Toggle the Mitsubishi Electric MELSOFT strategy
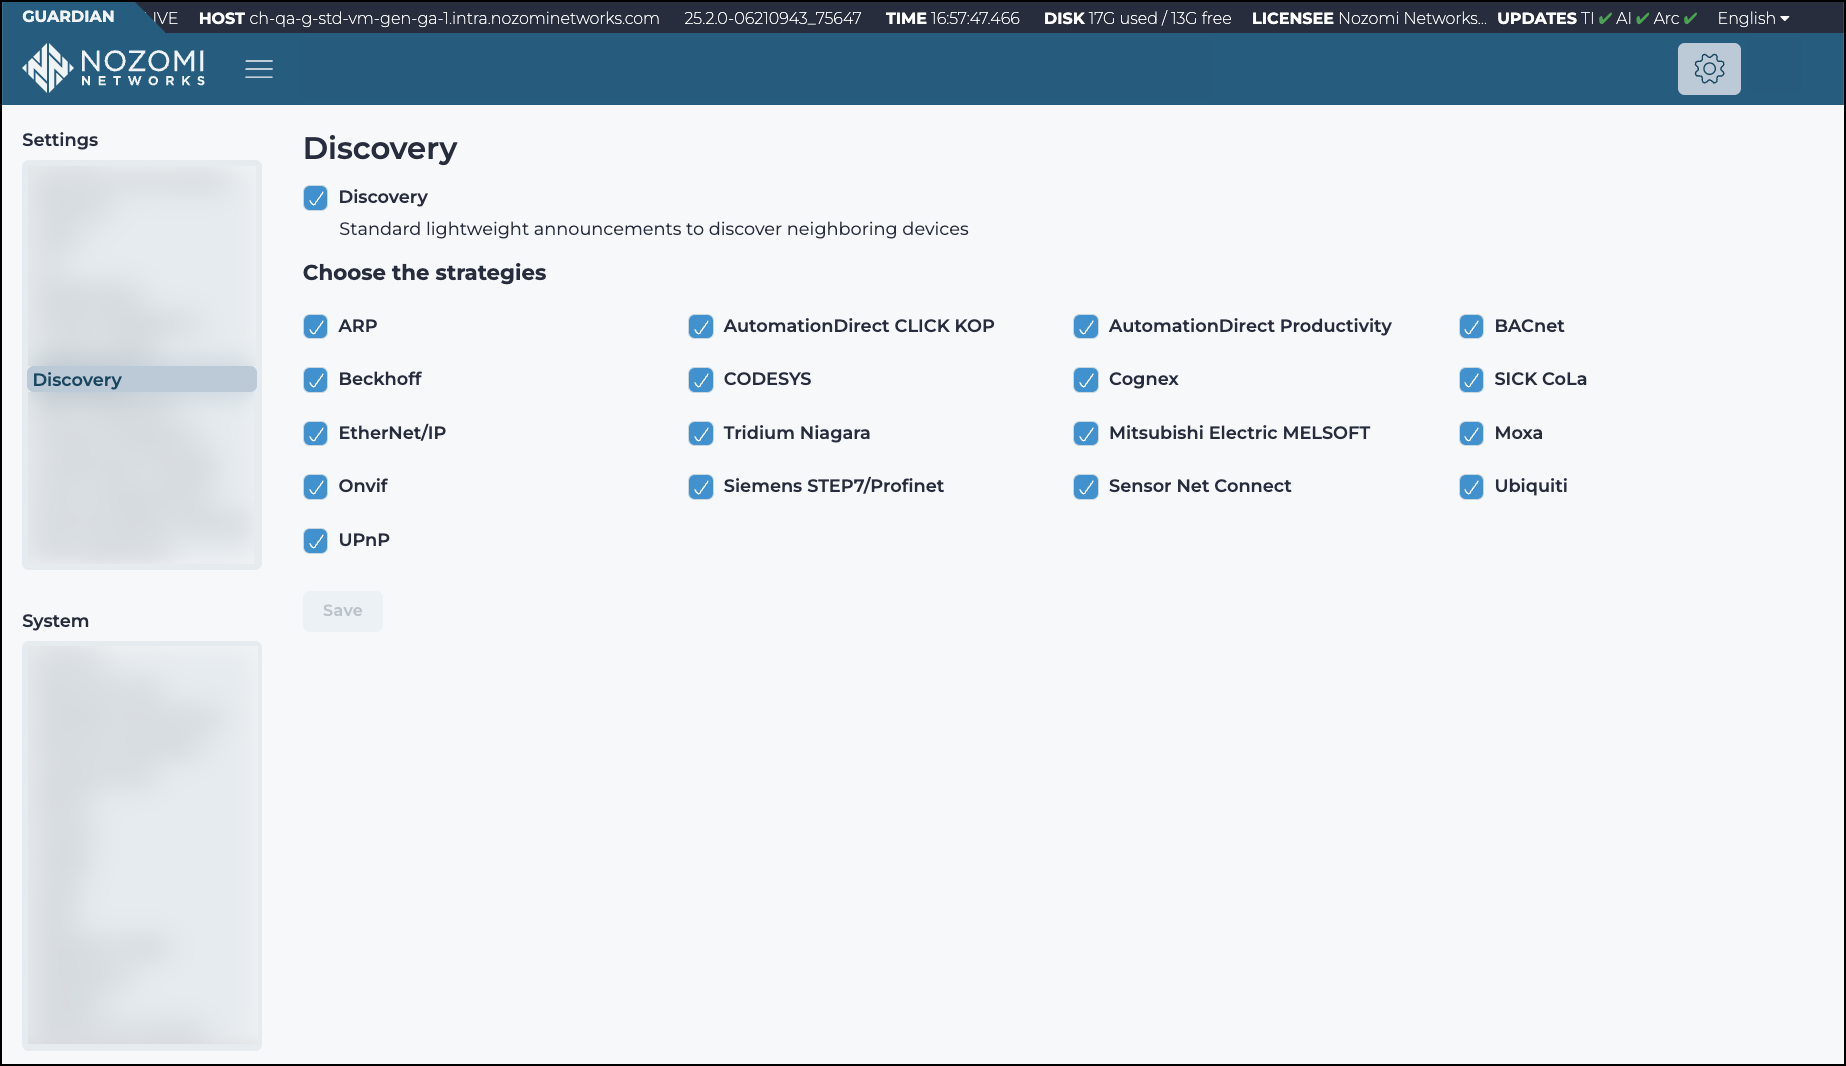This screenshot has width=1846, height=1066. click(1086, 433)
